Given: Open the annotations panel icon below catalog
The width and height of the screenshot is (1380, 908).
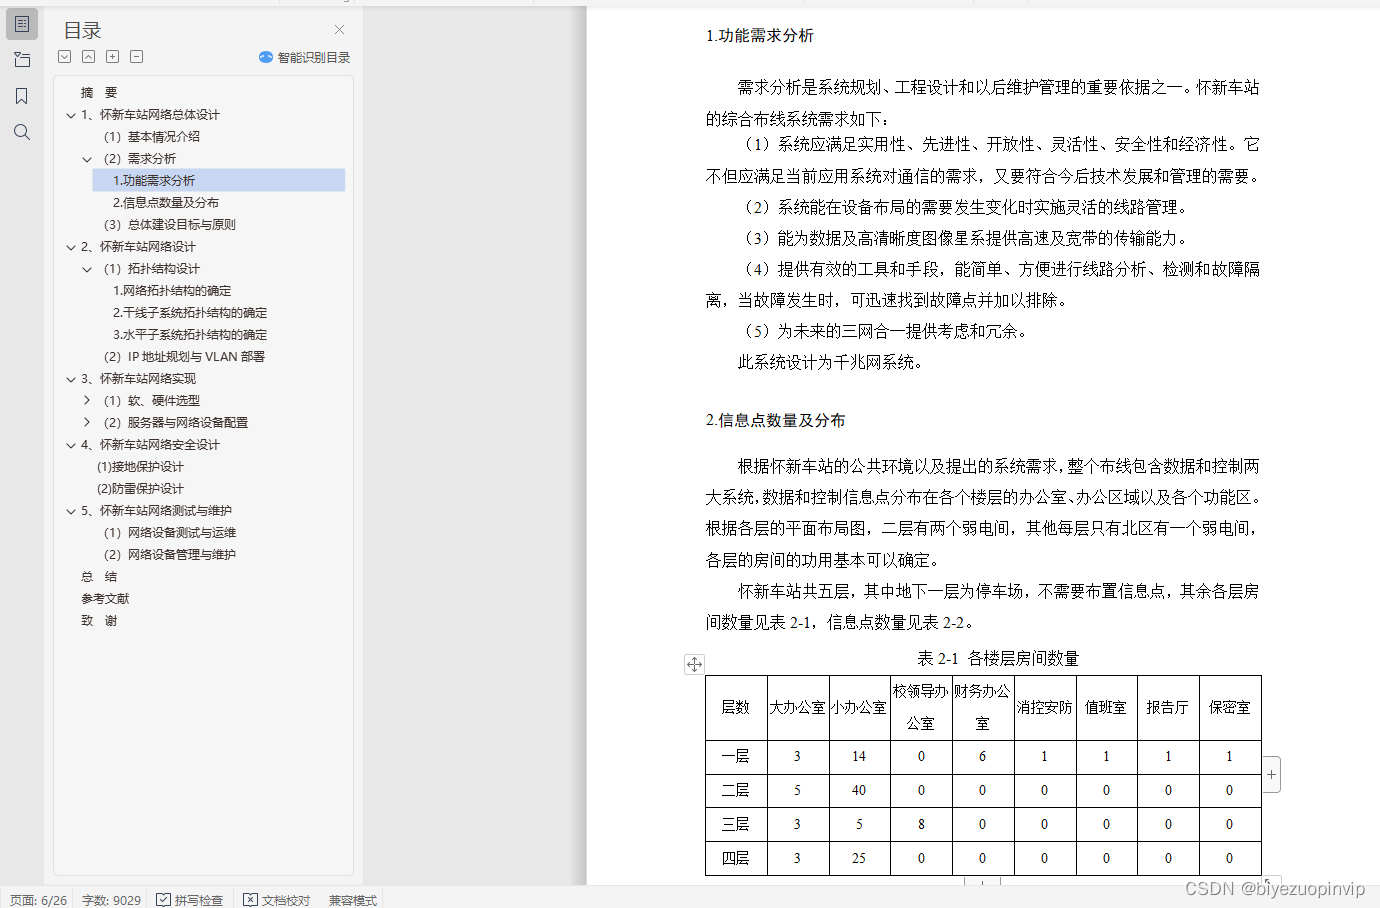Looking at the screenshot, I should pyautogui.click(x=22, y=60).
